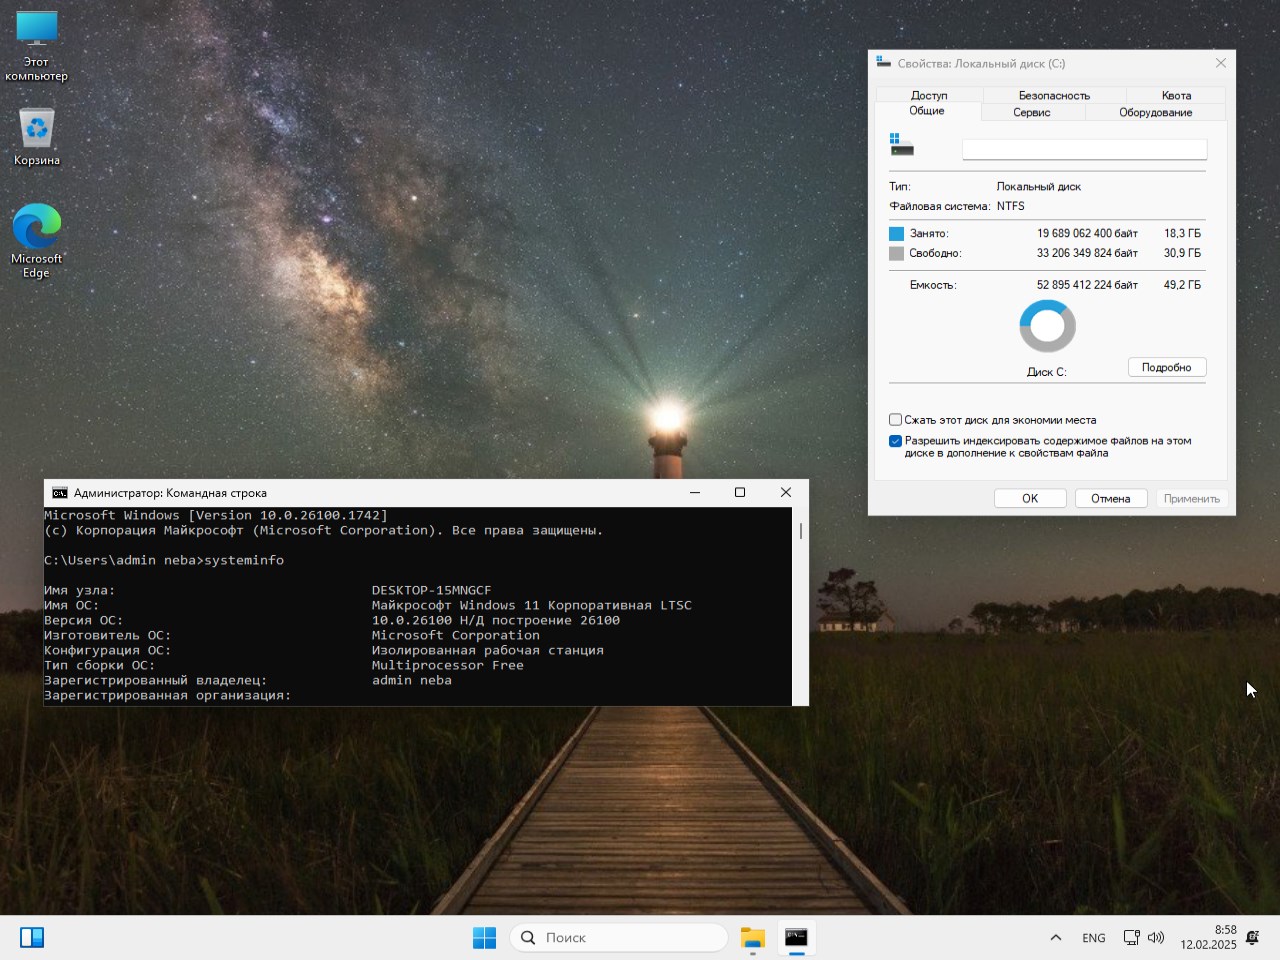1280x960 pixels.
Task: Select the Корзина recycle bin icon
Action: click(x=37, y=137)
